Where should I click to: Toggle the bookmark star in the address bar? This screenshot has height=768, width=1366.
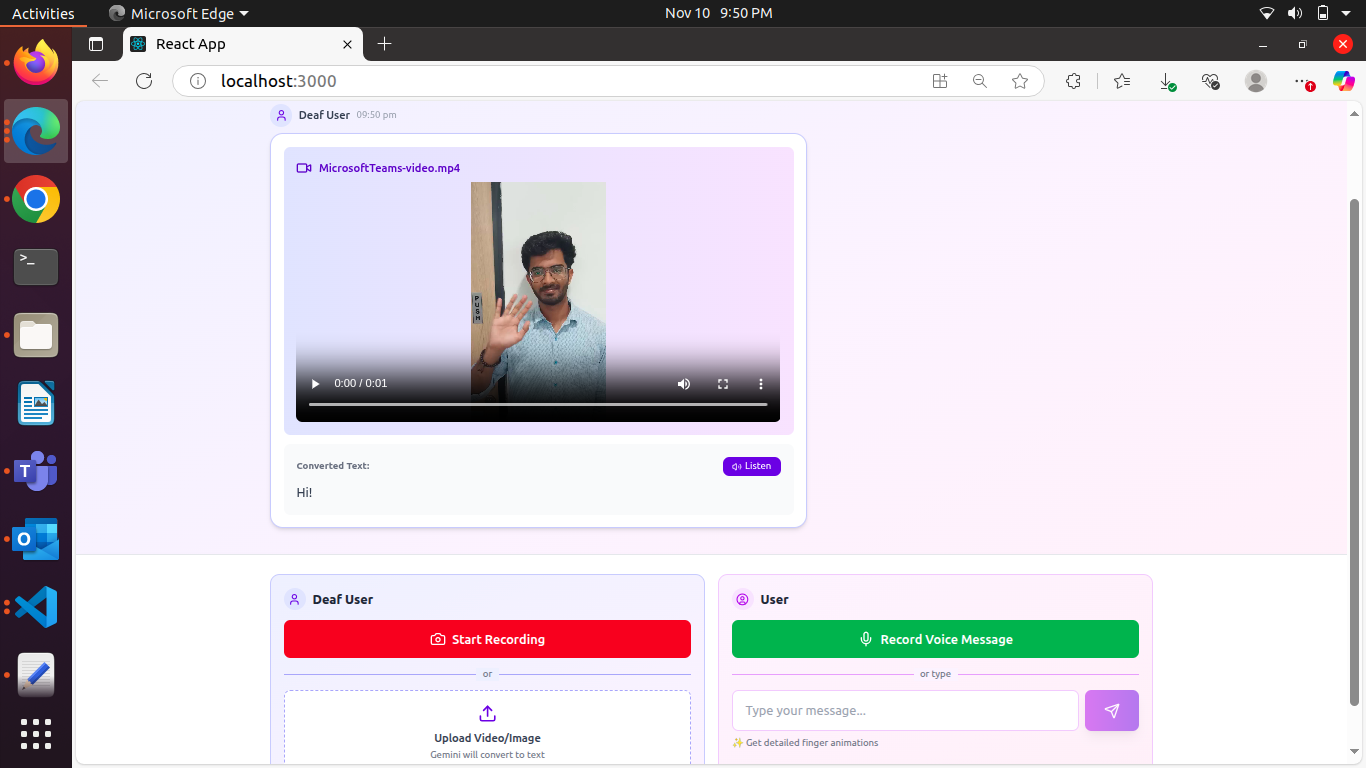click(1020, 81)
